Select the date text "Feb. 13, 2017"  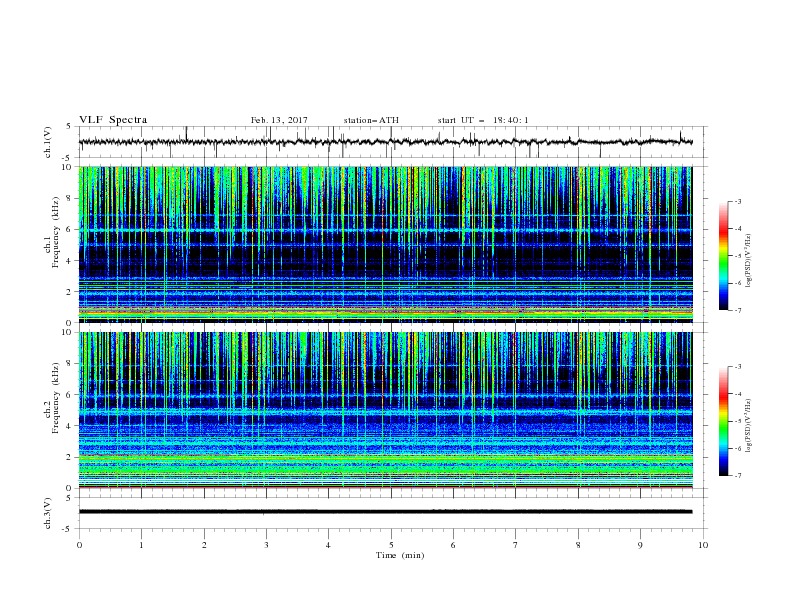pyautogui.click(x=279, y=120)
